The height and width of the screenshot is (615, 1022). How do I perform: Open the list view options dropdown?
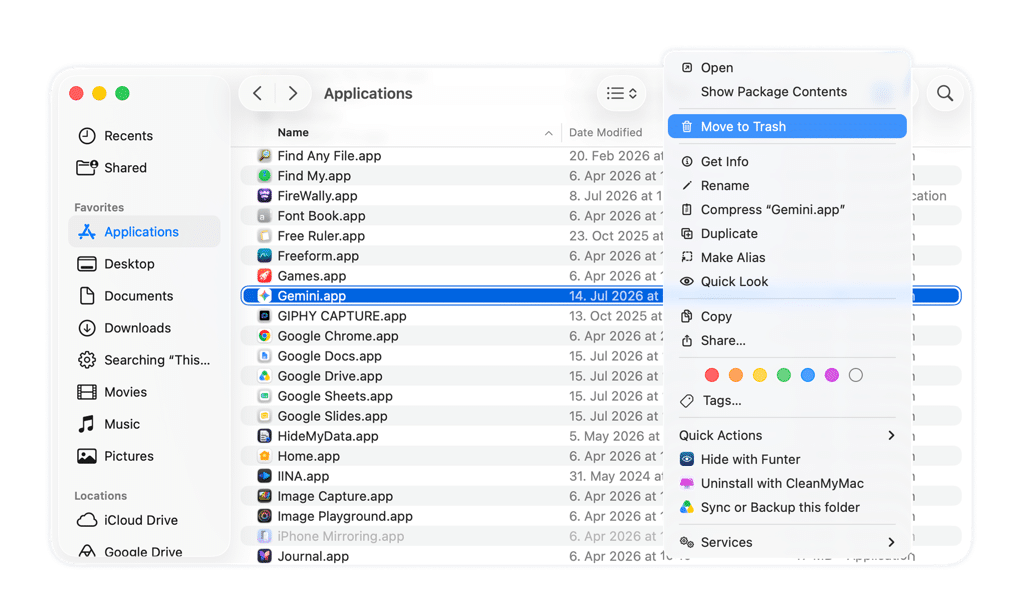point(621,93)
